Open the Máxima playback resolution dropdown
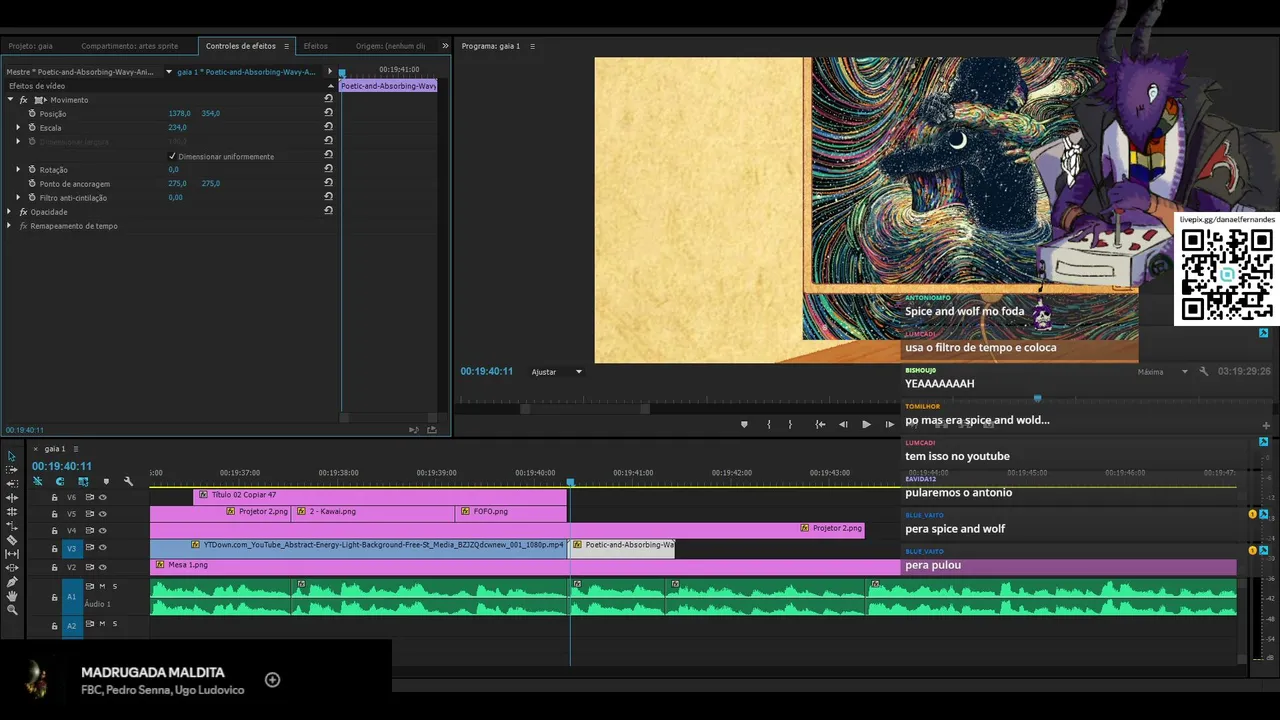Image resolution: width=1280 pixels, height=720 pixels. [1162, 372]
